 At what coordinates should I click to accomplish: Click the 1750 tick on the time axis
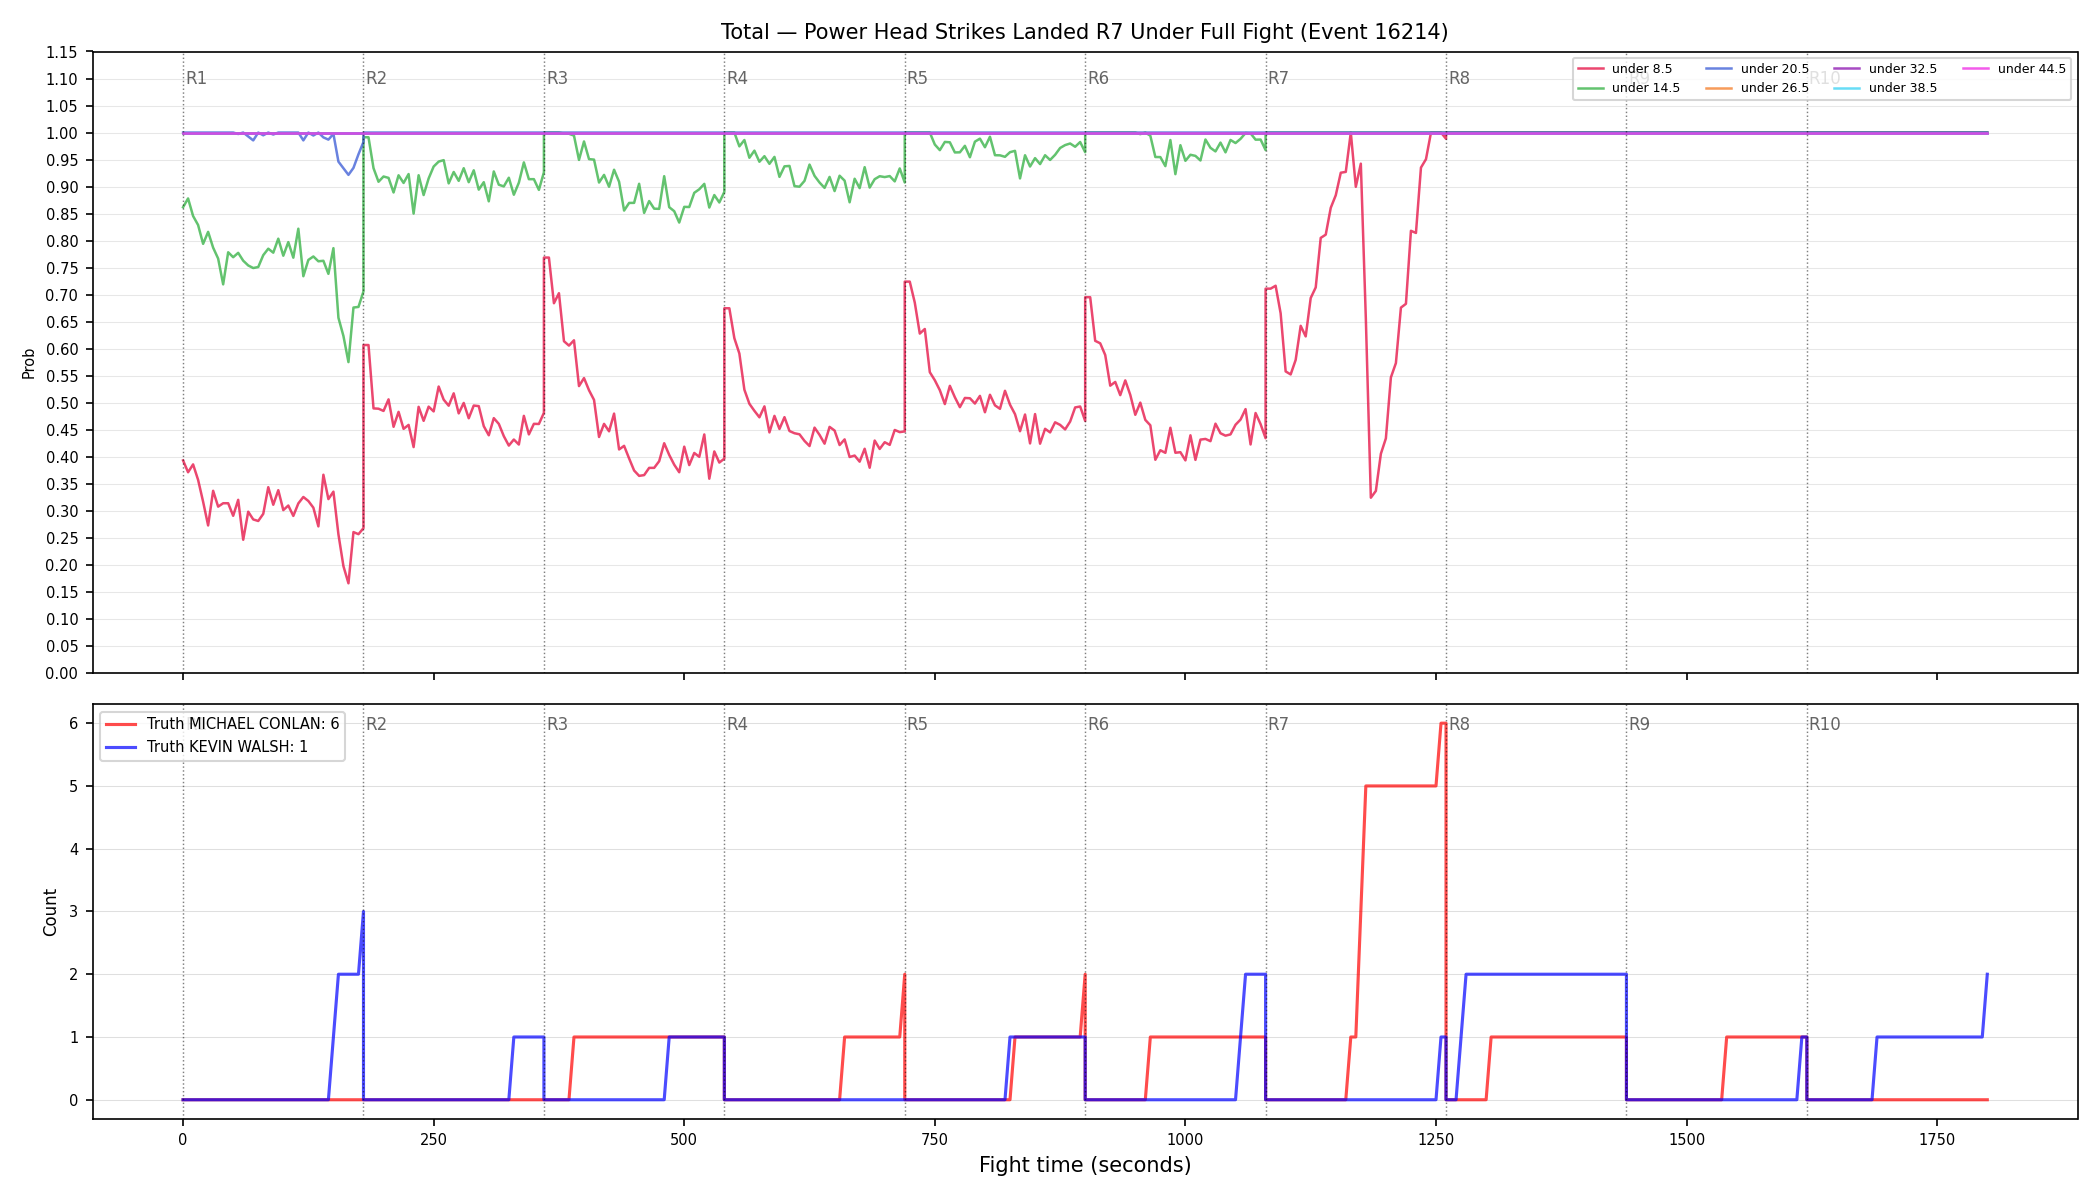pos(1937,1139)
